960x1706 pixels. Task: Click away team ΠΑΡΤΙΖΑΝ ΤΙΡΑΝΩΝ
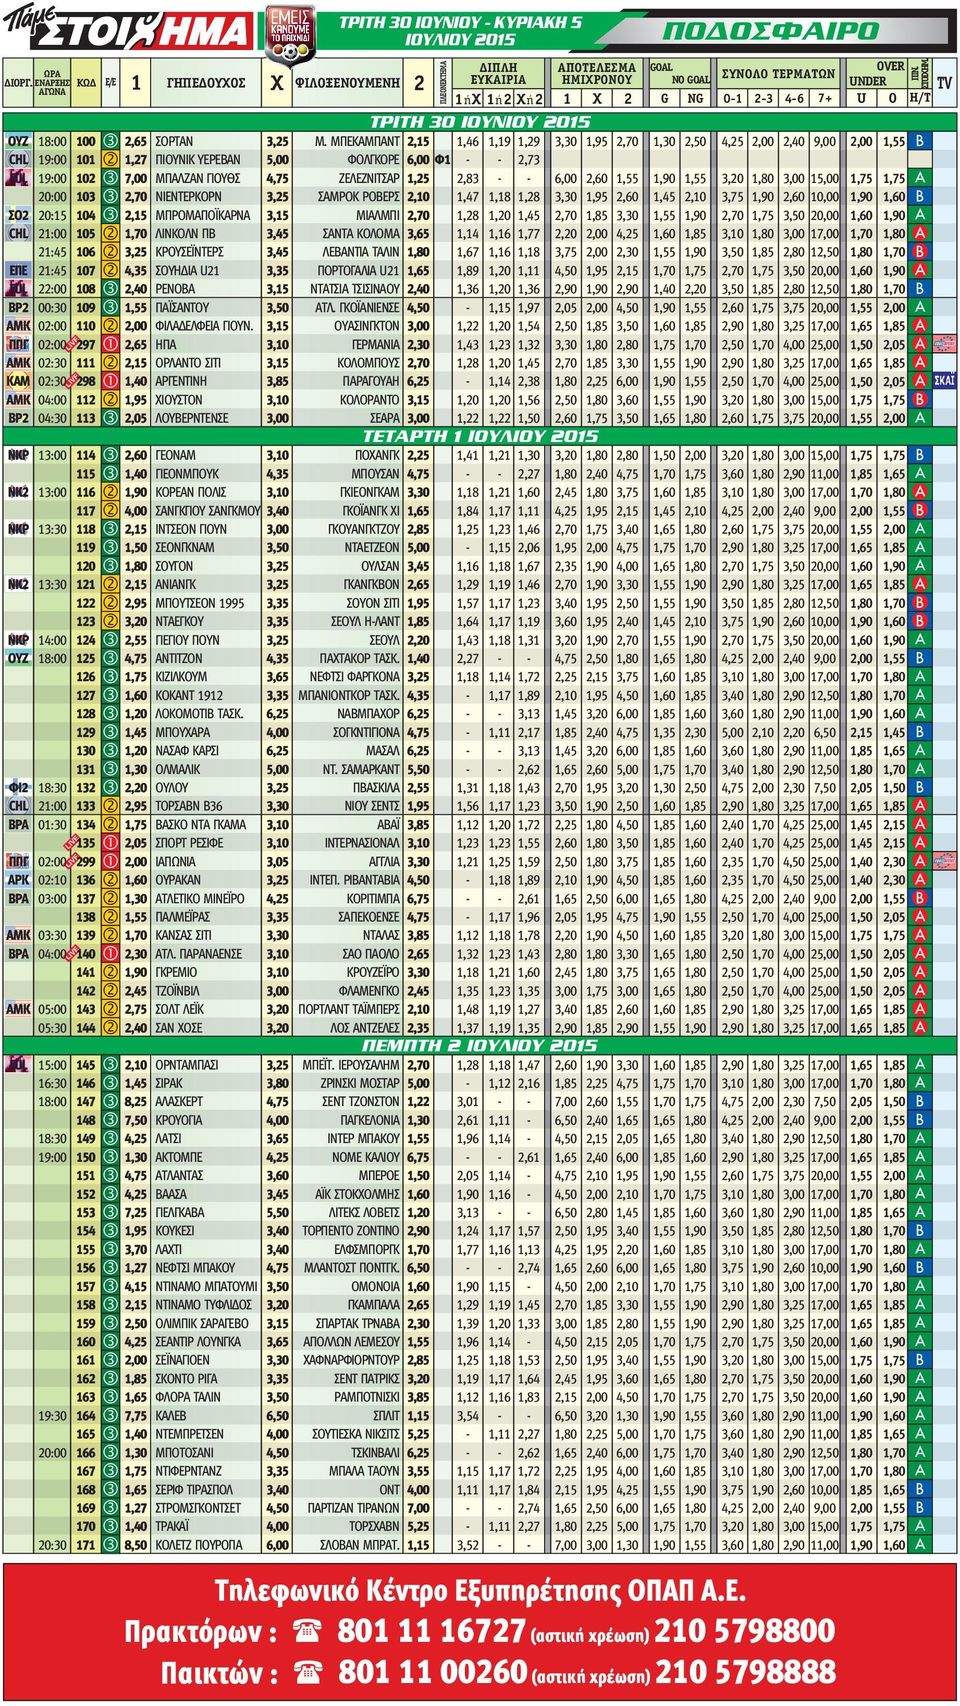click(x=354, y=1508)
